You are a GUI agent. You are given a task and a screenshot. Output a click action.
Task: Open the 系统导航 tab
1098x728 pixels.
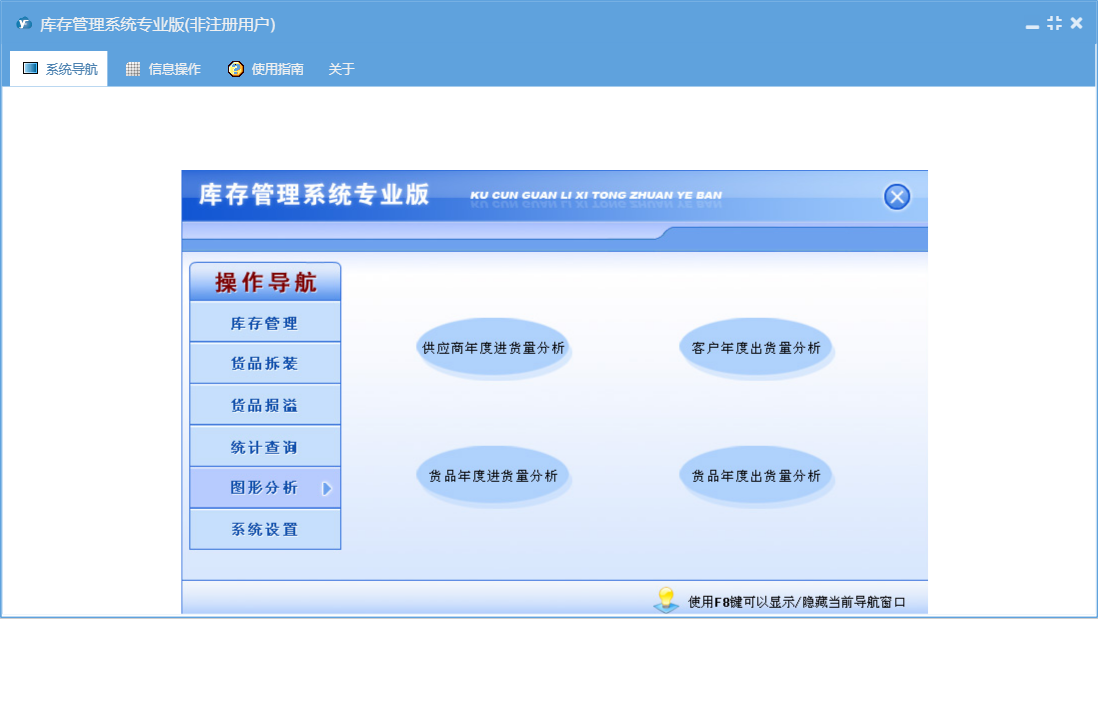pos(59,69)
